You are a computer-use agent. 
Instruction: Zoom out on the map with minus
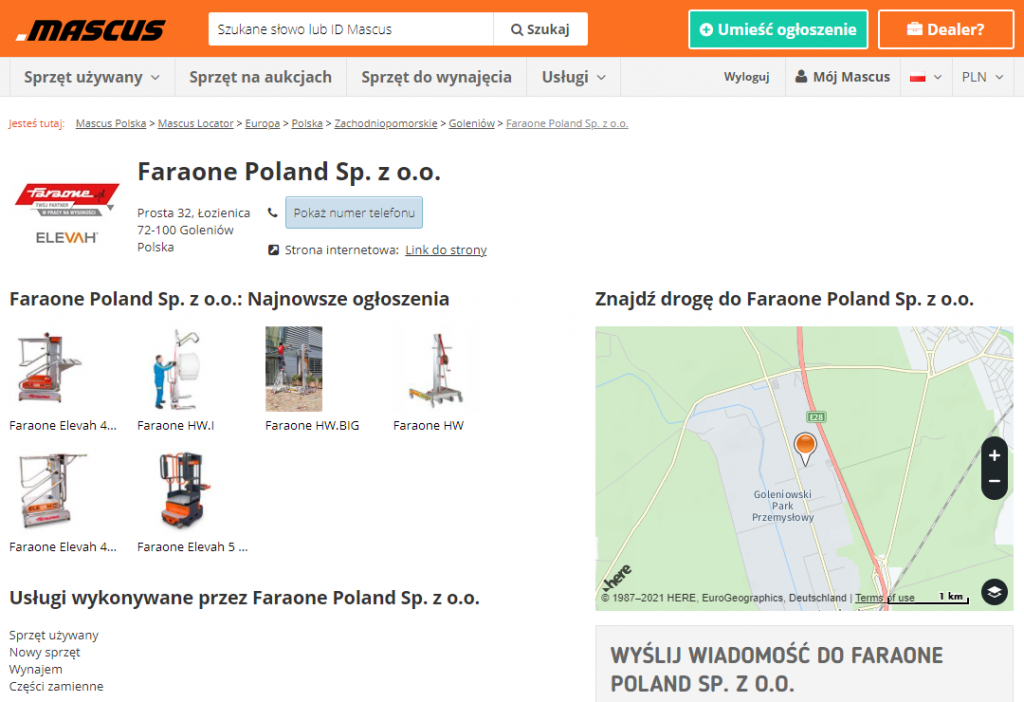(995, 482)
